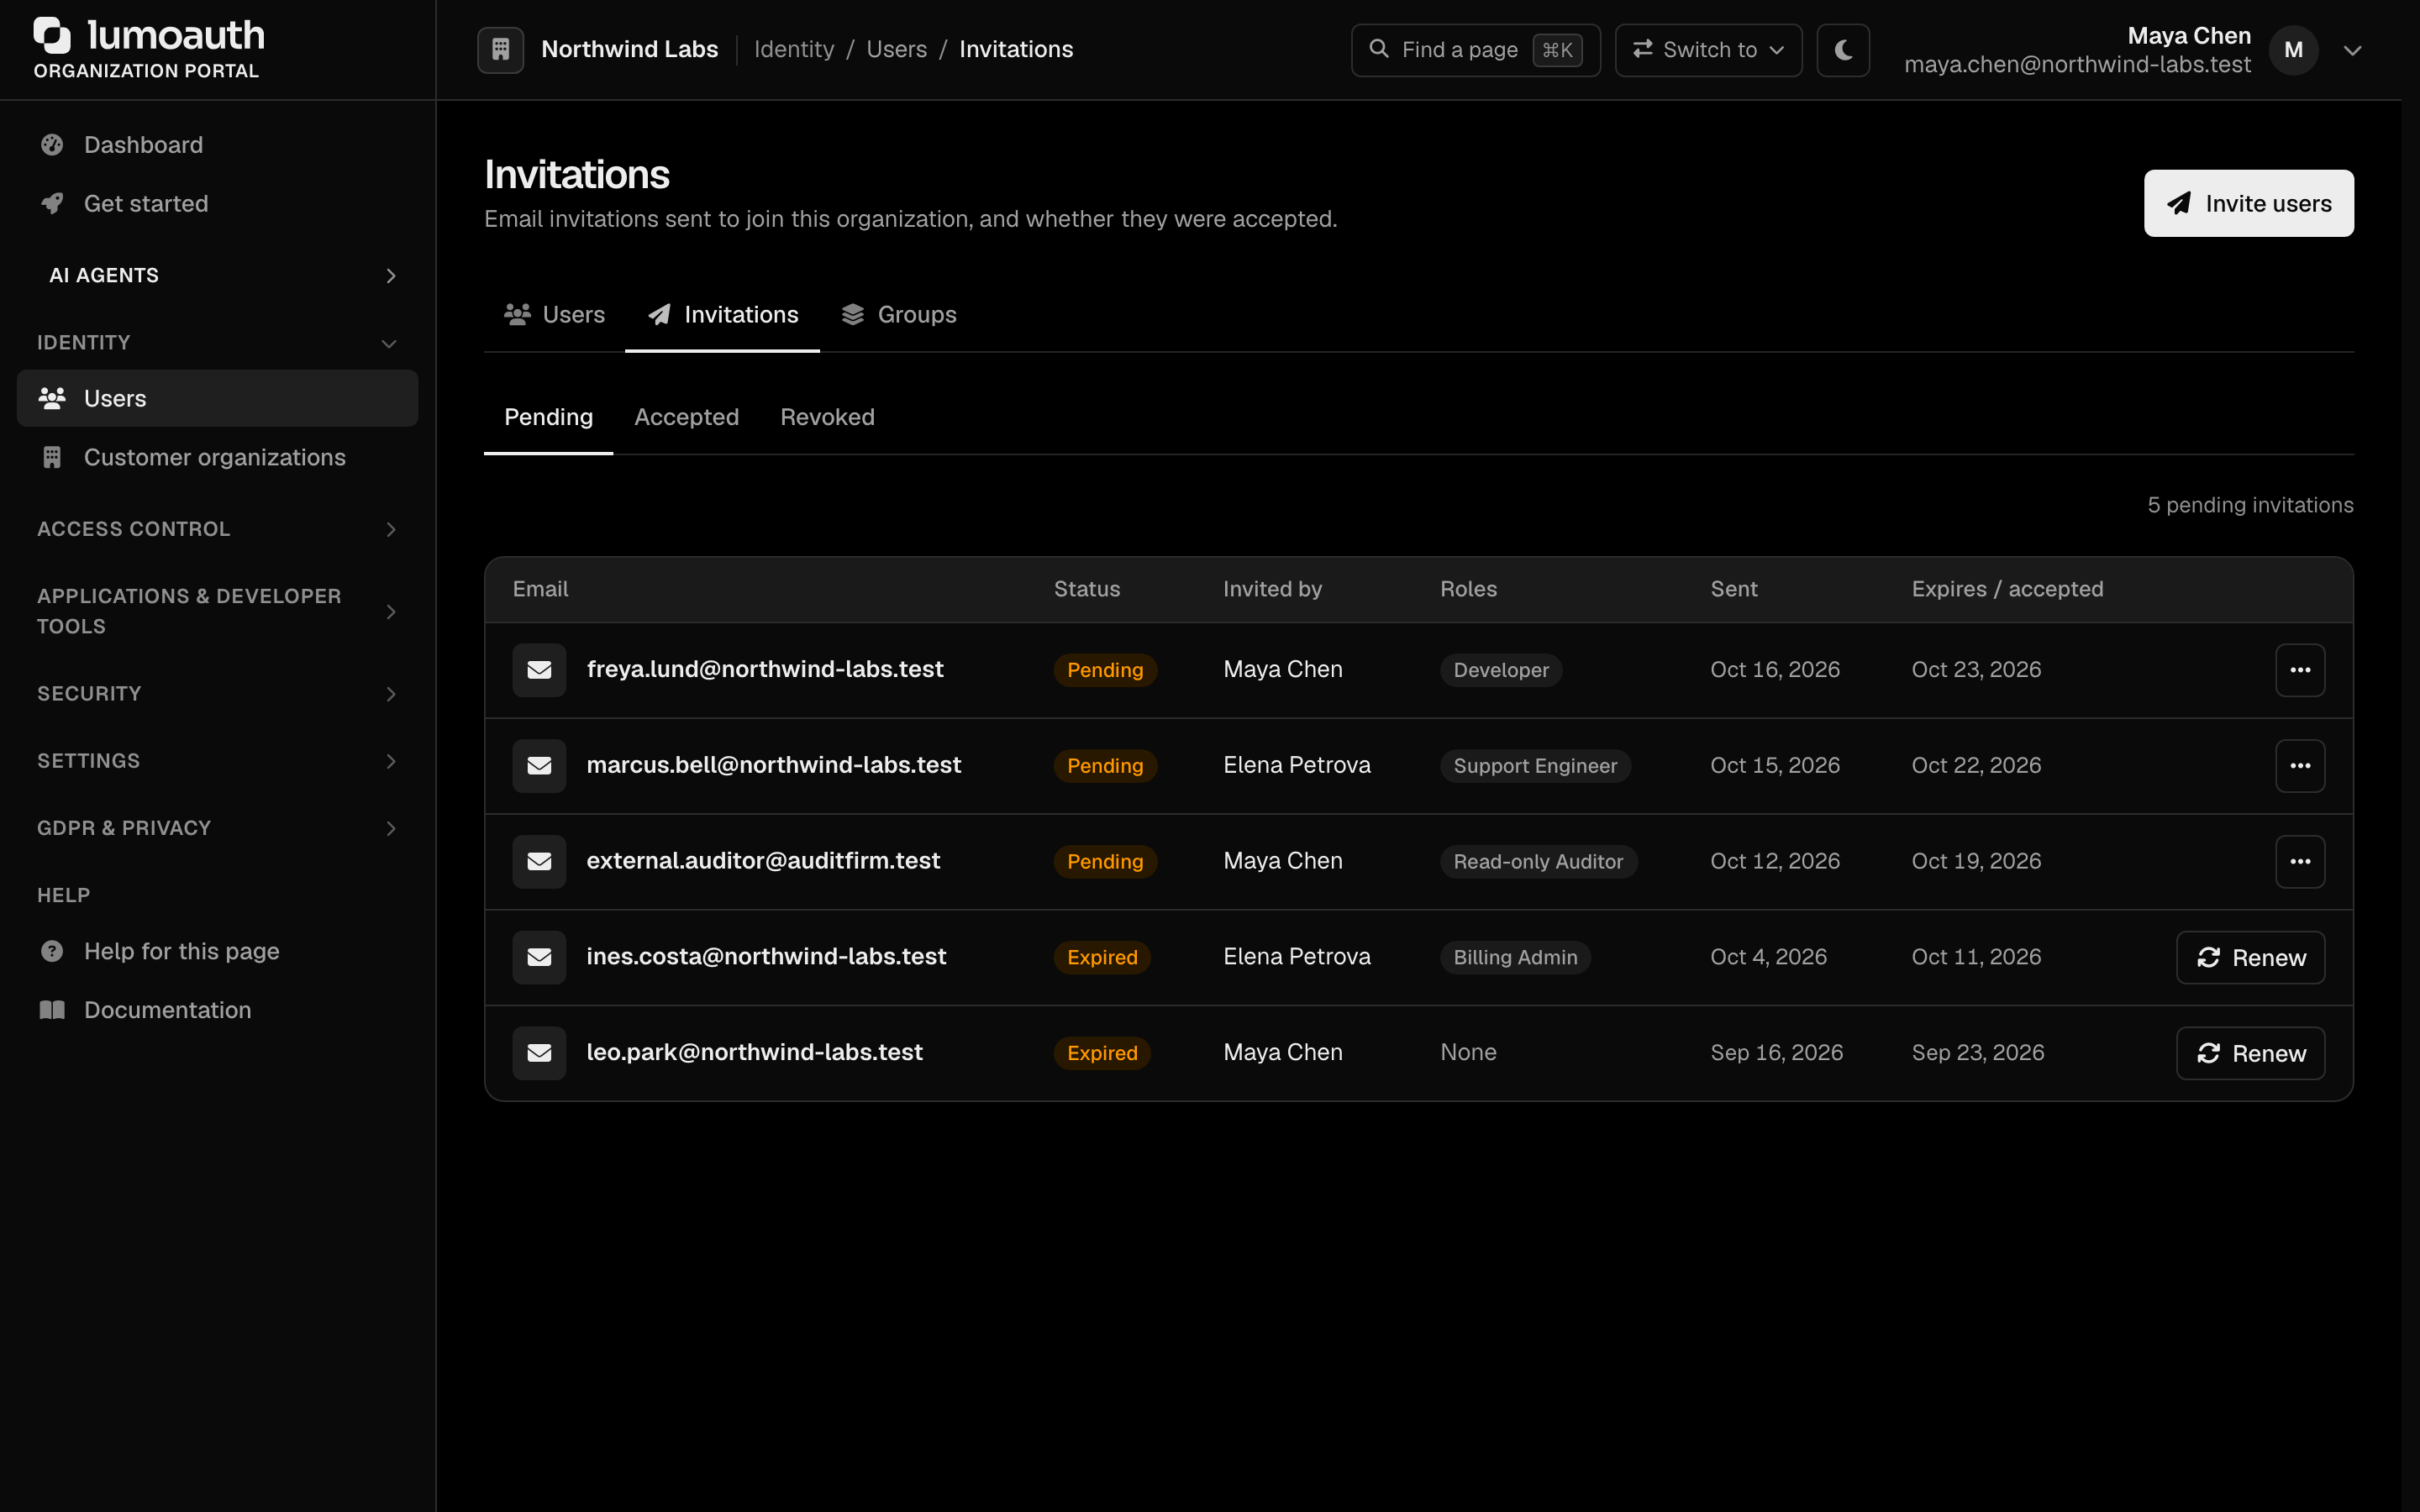This screenshot has height=1512, width=2420.
Task: Expand Applications & Developer Tools section
Action: pos(218,611)
